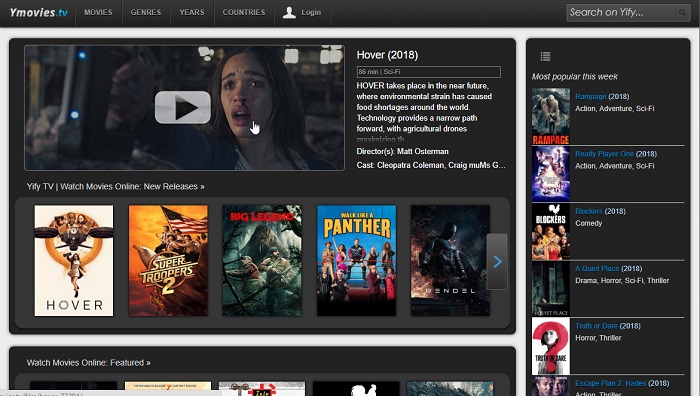Click 'Action, Adventure, Sci-Fi' genres under Rampage
Viewport: 700px width, 396px height.
615,108
